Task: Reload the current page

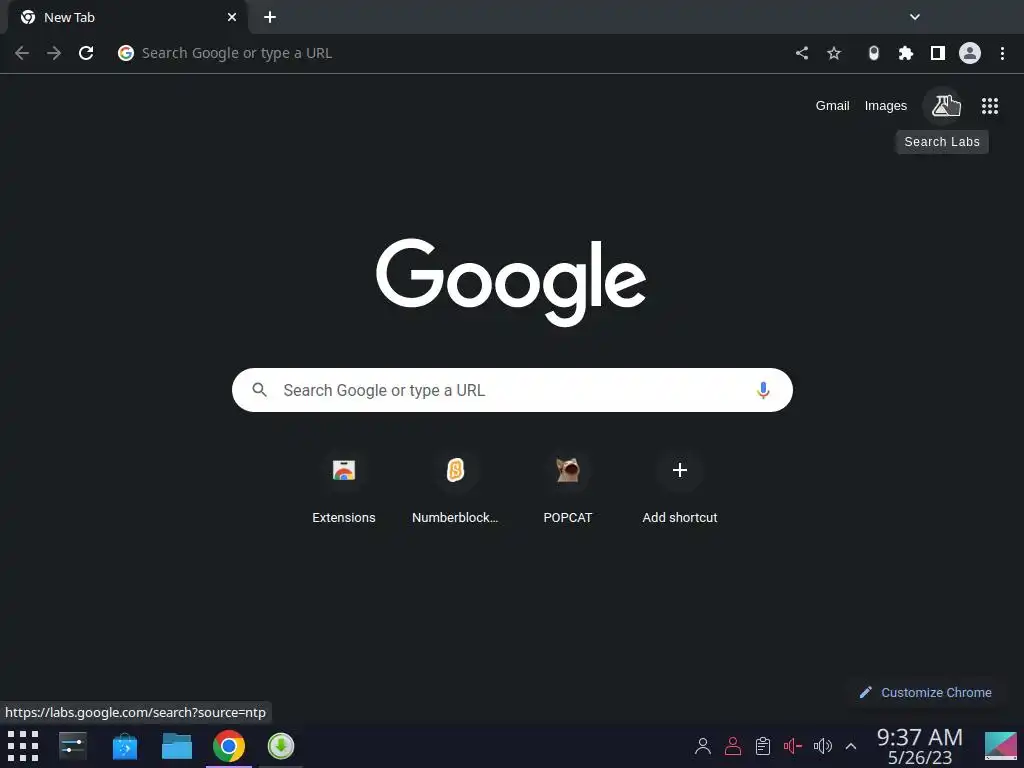Action: pyautogui.click(x=86, y=53)
